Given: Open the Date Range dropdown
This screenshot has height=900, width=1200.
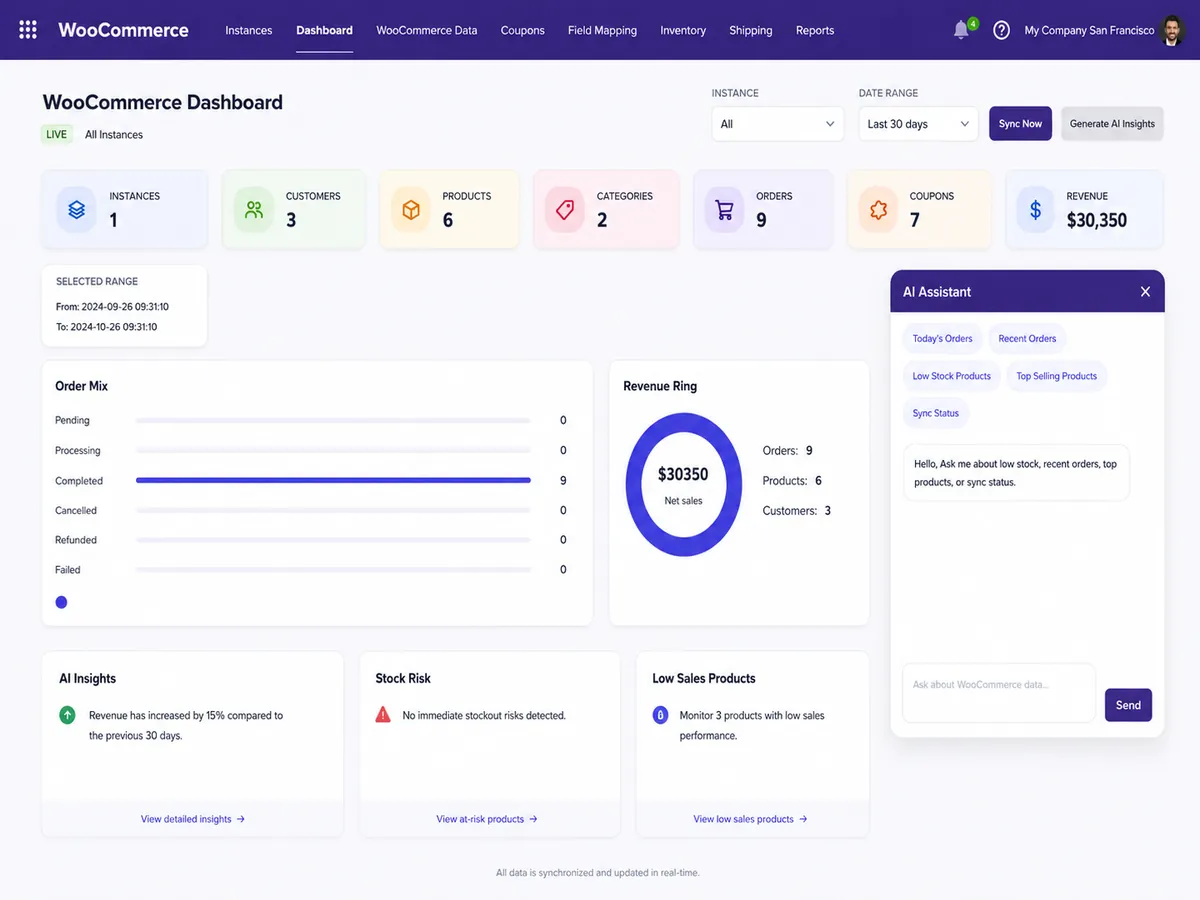Looking at the screenshot, I should (x=918, y=124).
